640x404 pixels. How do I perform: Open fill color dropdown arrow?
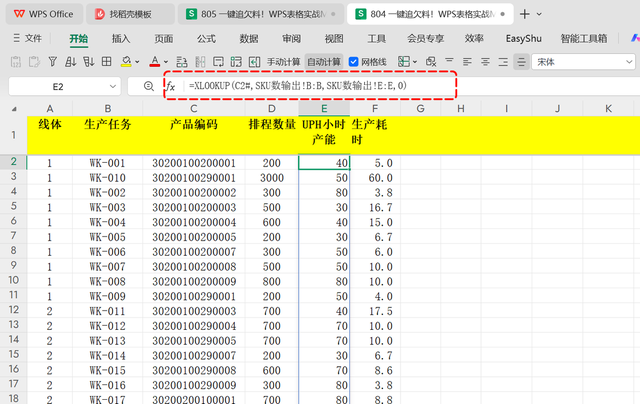[x=137, y=62]
